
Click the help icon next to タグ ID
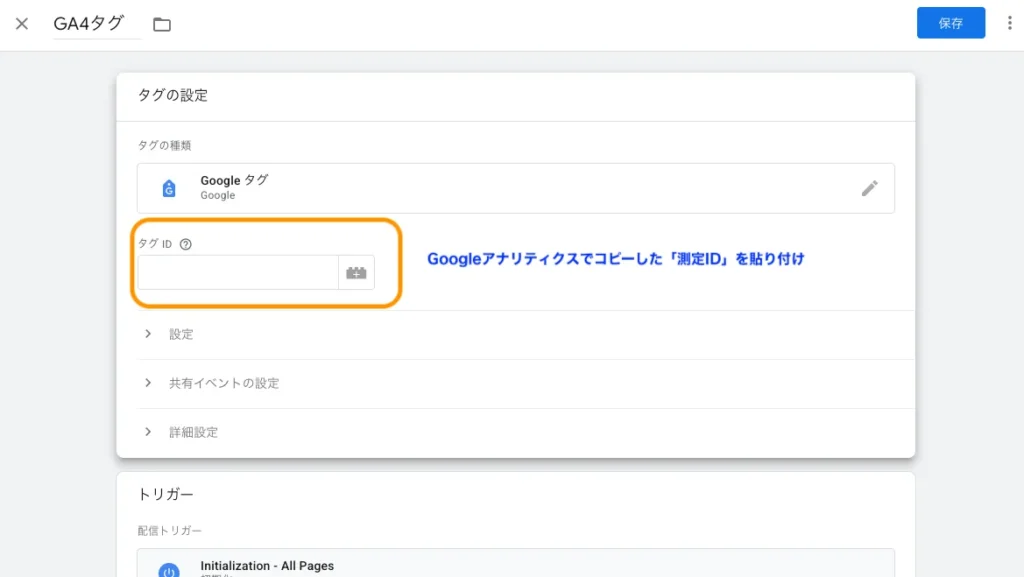[x=185, y=244]
